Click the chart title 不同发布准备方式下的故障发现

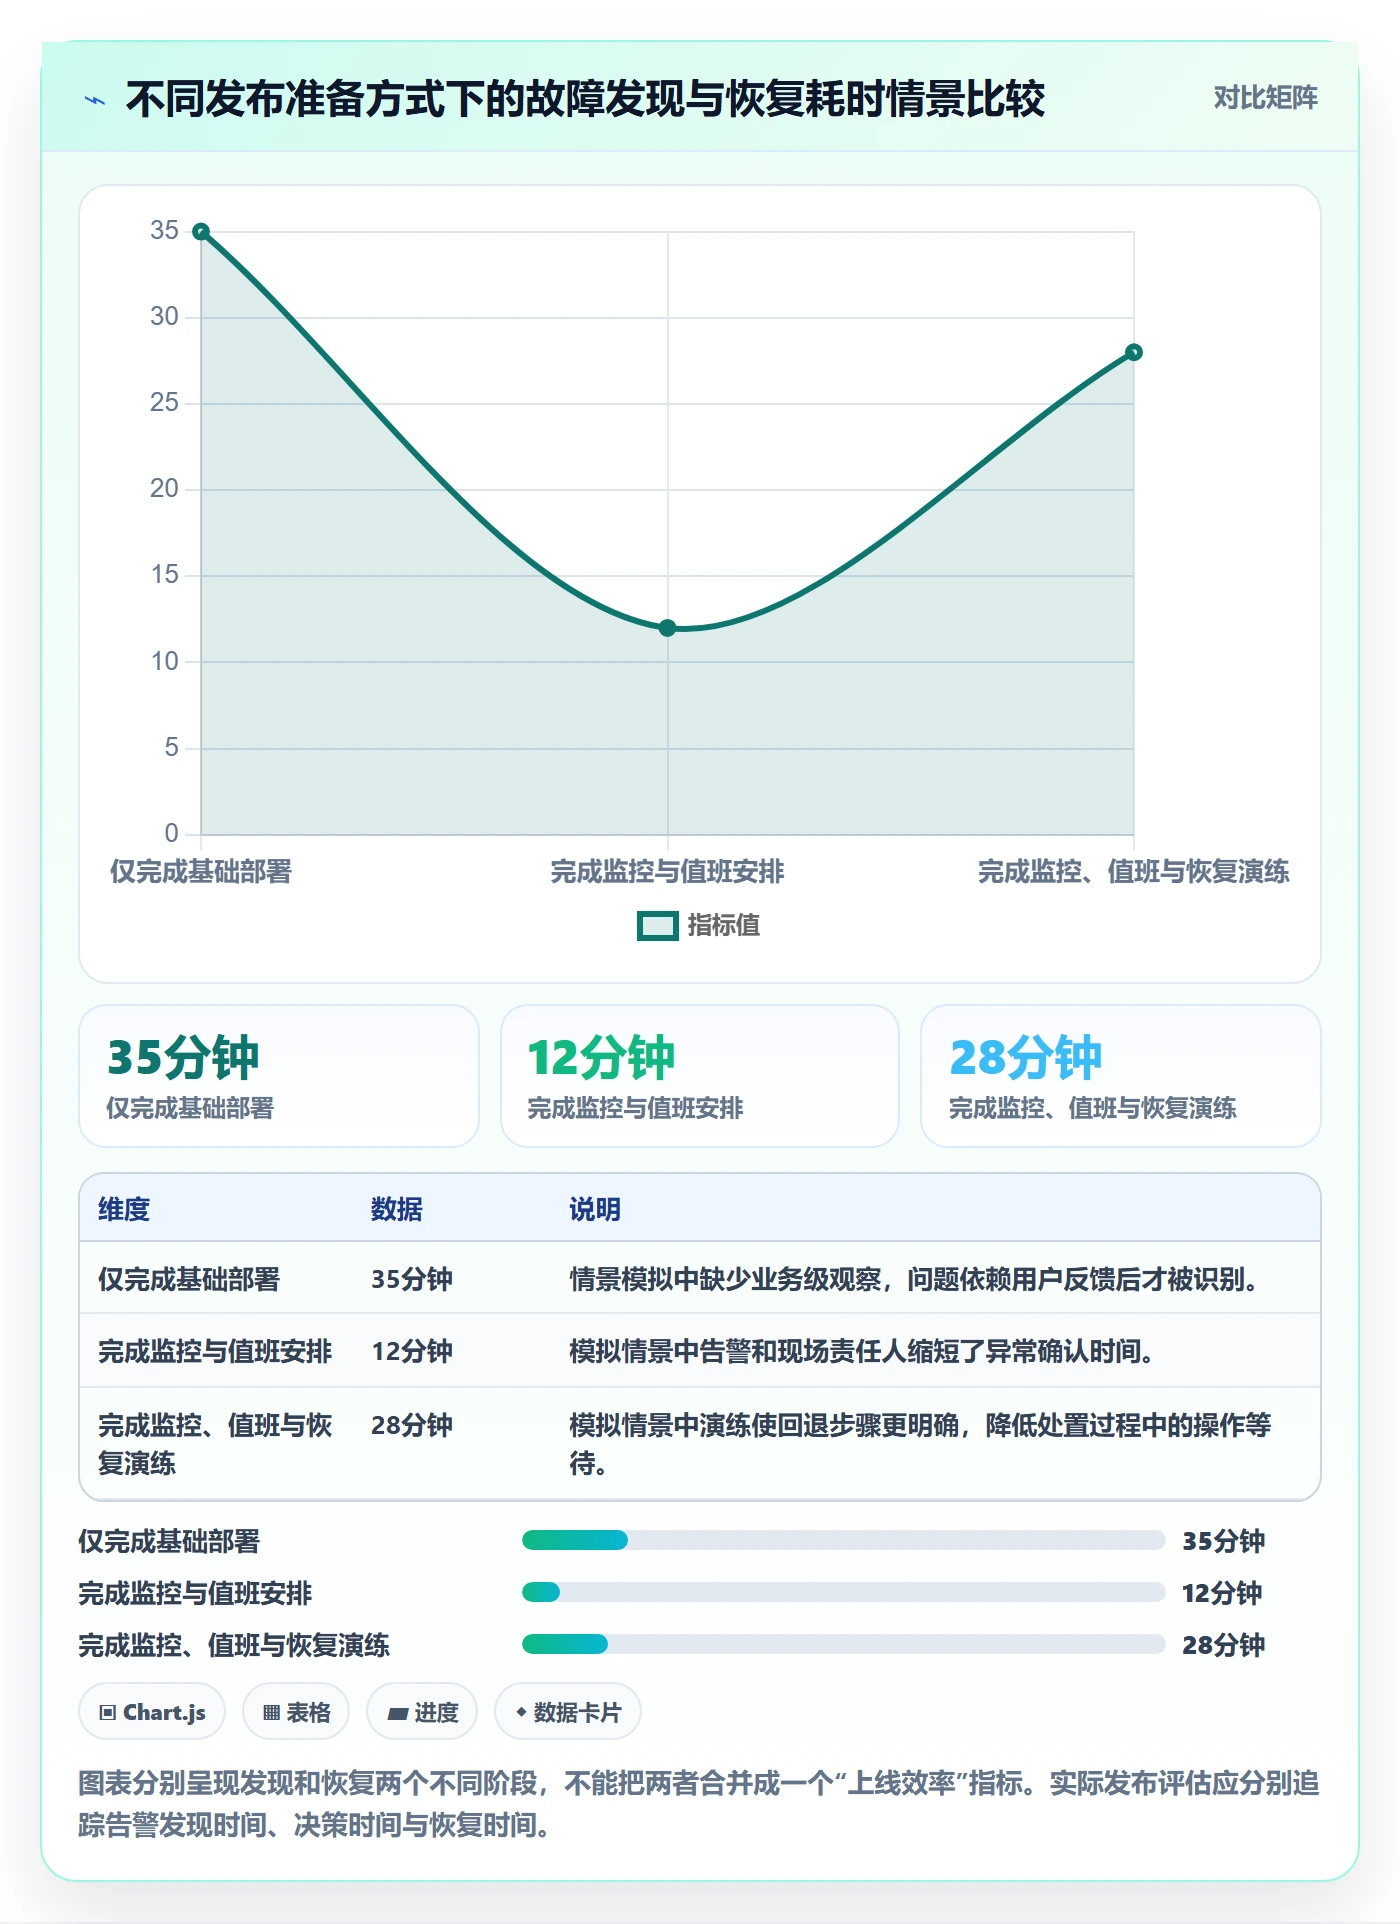click(x=585, y=99)
